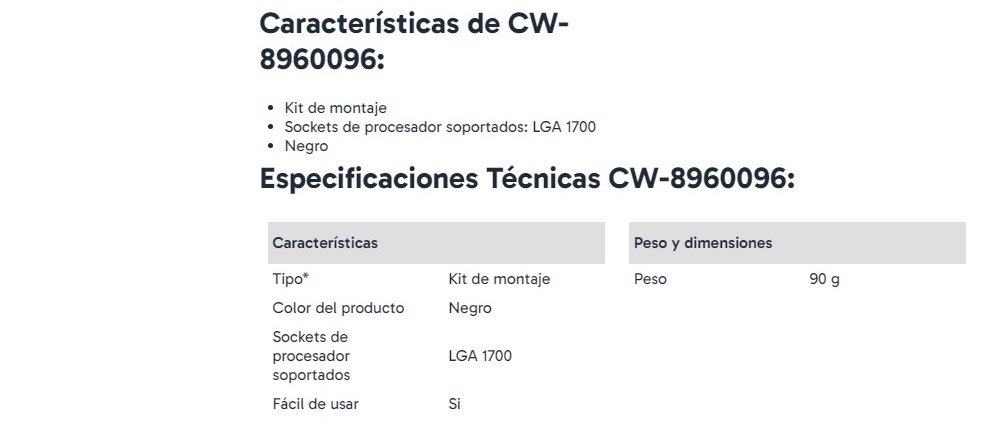The image size is (990, 421).
Task: Click the 'Tipo*' row label
Action: tap(290, 279)
